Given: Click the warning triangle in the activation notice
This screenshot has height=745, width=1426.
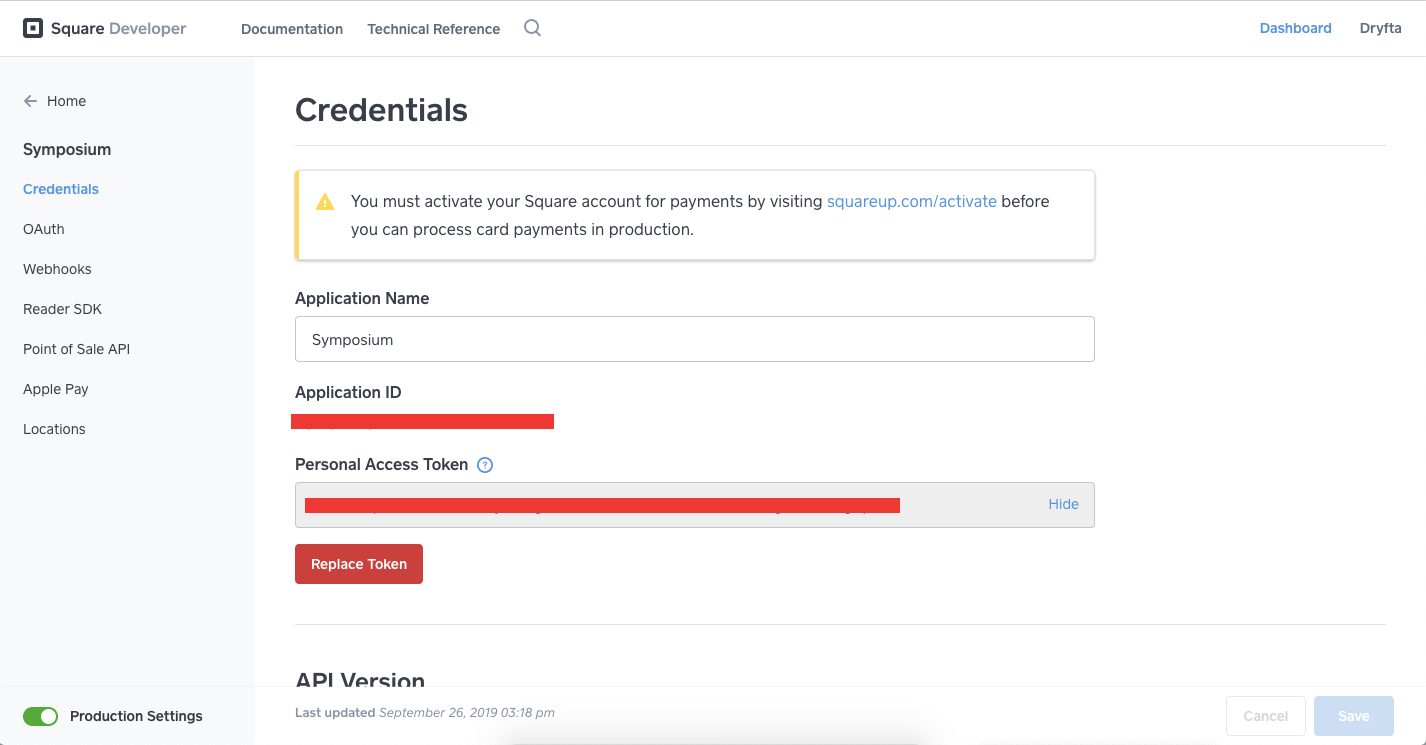Looking at the screenshot, I should [324, 201].
